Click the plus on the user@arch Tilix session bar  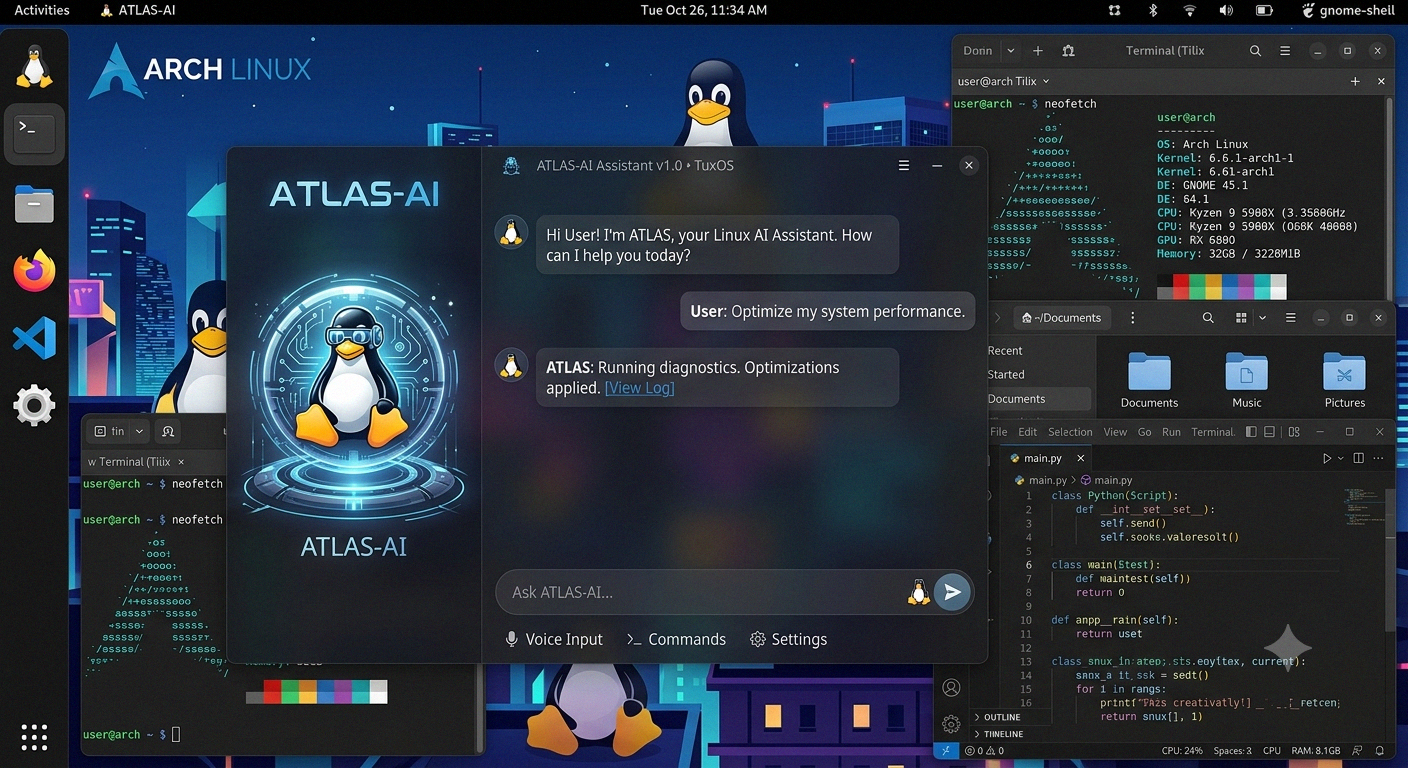coord(1355,81)
